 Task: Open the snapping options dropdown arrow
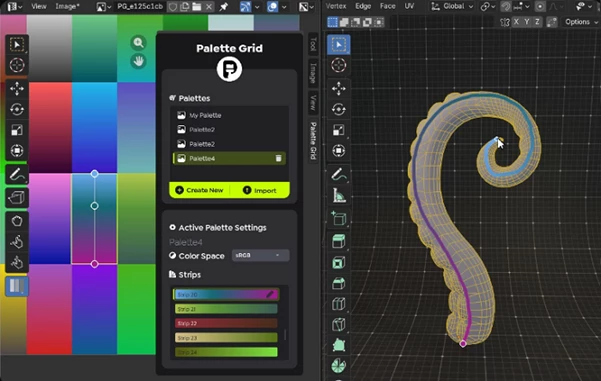tap(523, 7)
